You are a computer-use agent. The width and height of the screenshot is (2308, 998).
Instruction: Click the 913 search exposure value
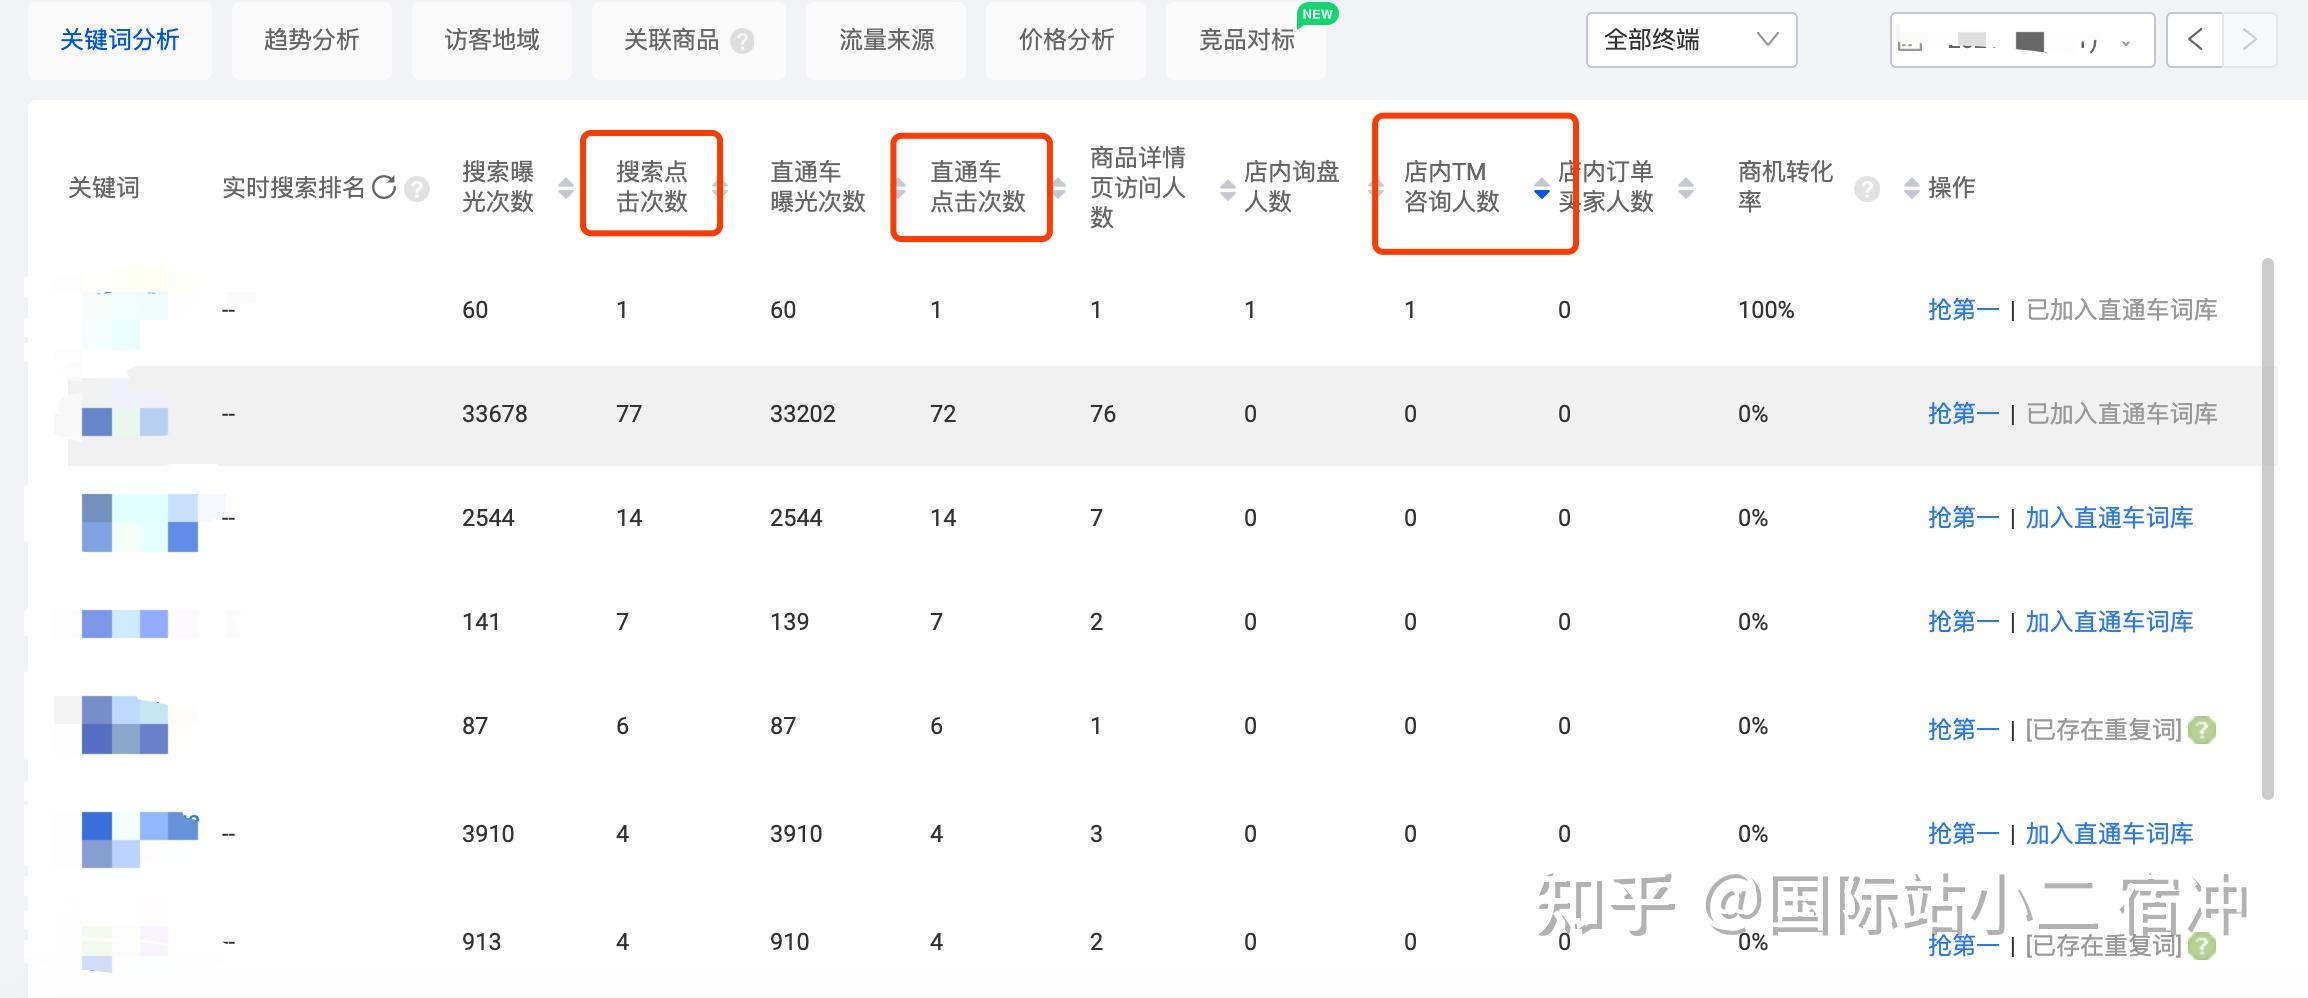[481, 942]
